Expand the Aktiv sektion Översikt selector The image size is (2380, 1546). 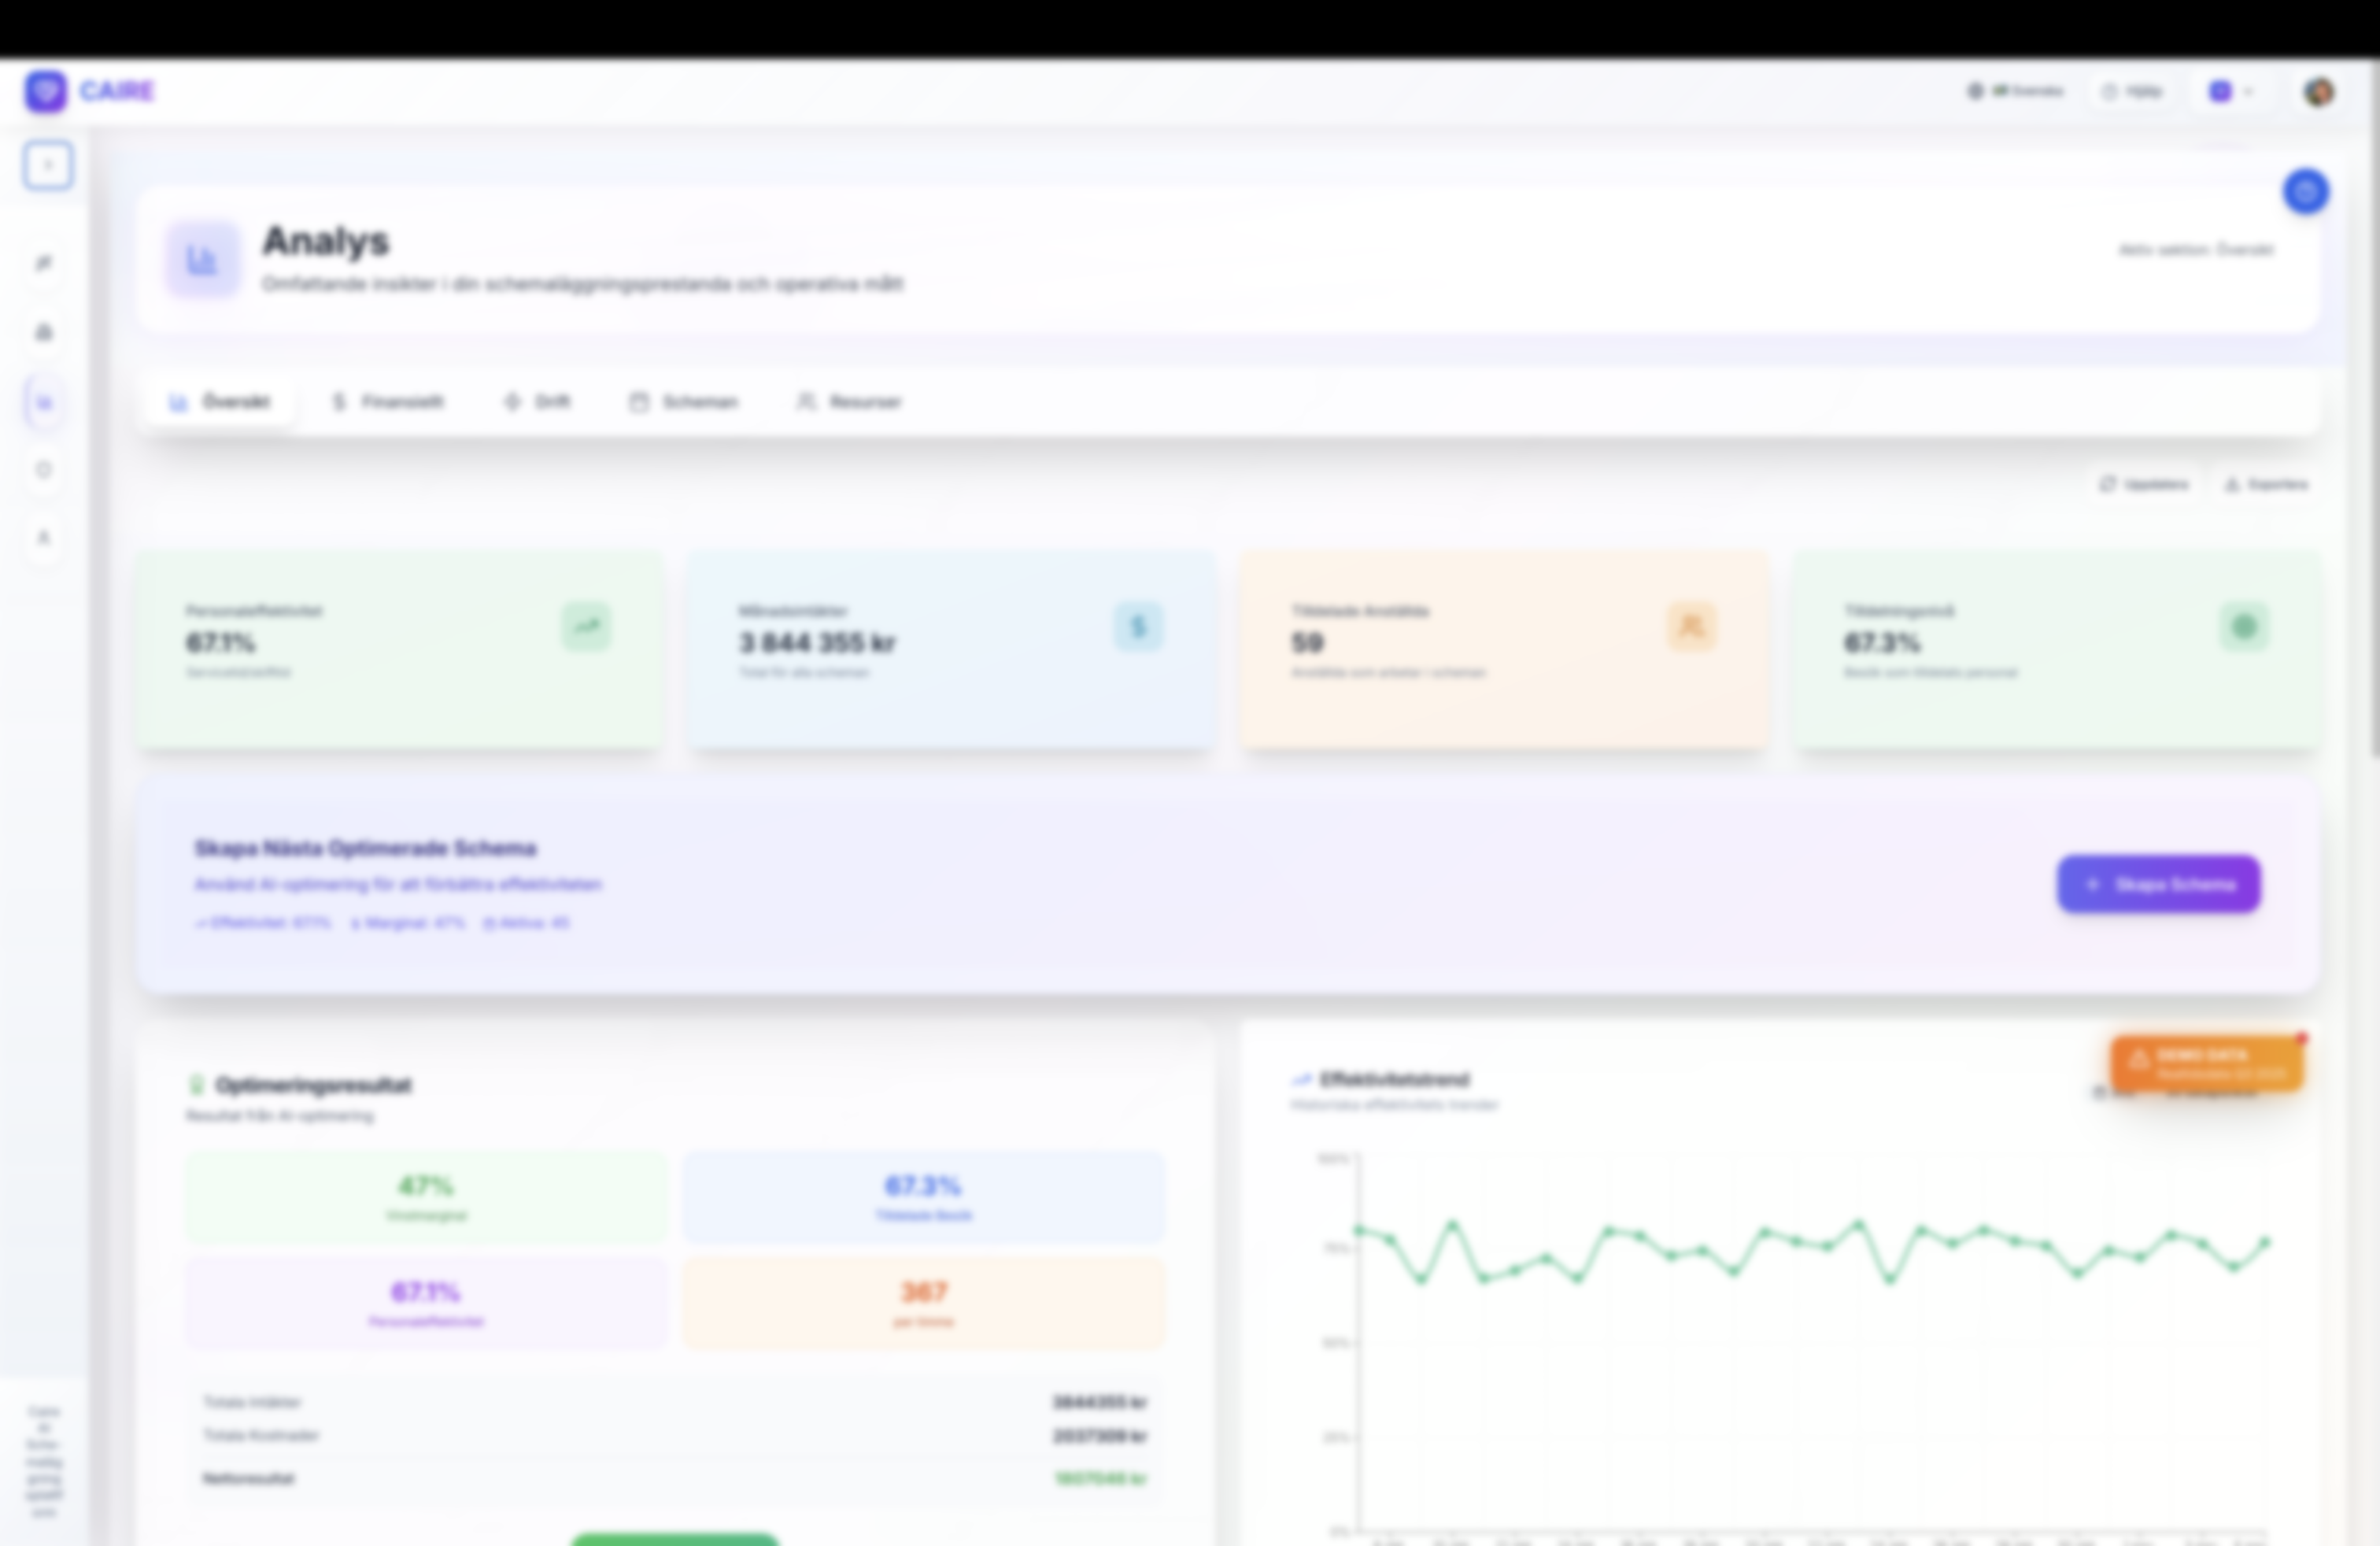(2196, 250)
